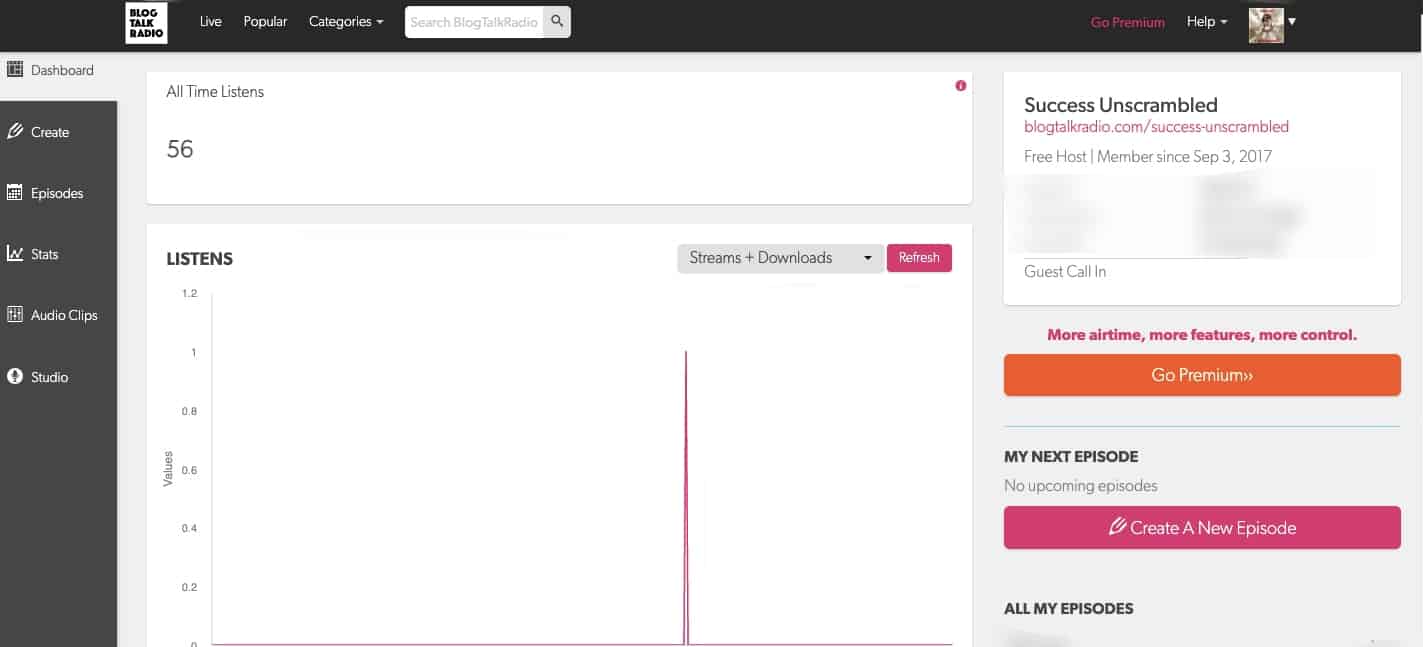The width and height of the screenshot is (1423, 647).
Task: Open the Stats chart icon
Action: click(x=15, y=253)
